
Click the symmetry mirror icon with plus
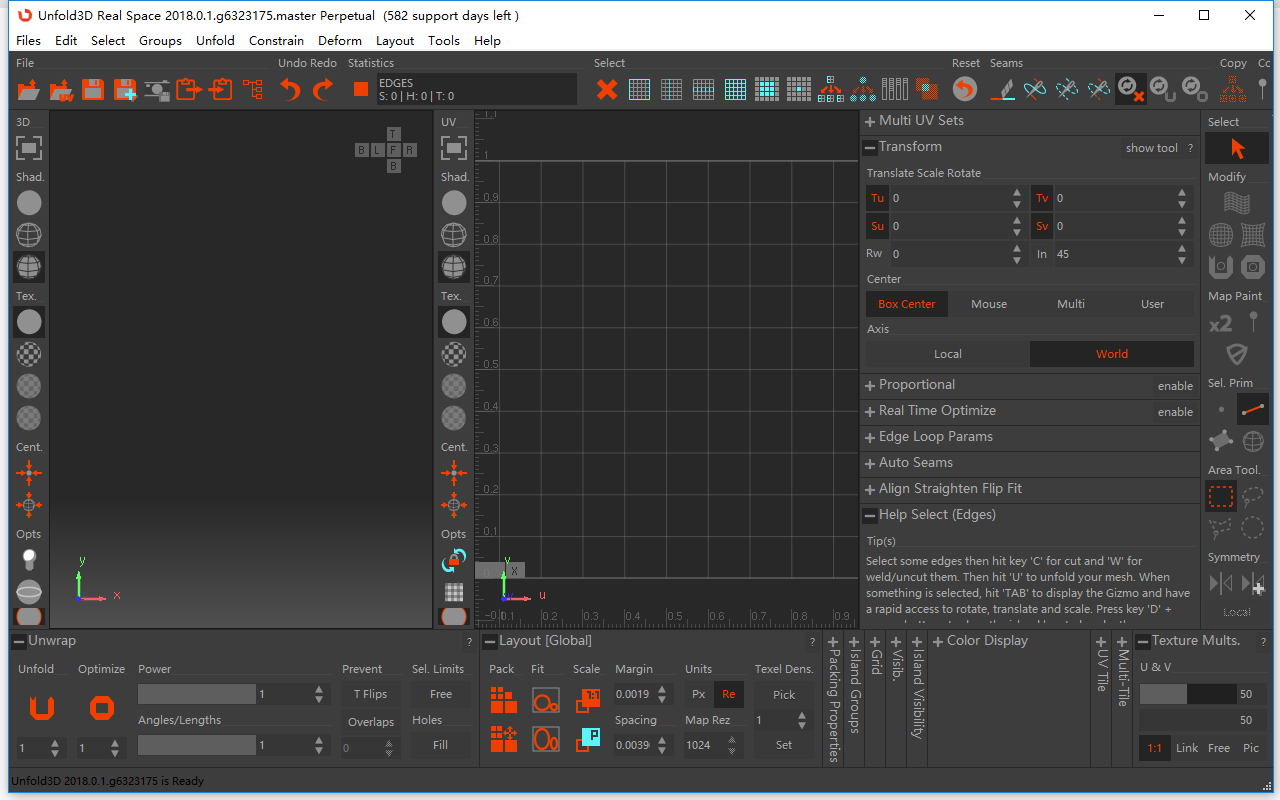[1253, 584]
